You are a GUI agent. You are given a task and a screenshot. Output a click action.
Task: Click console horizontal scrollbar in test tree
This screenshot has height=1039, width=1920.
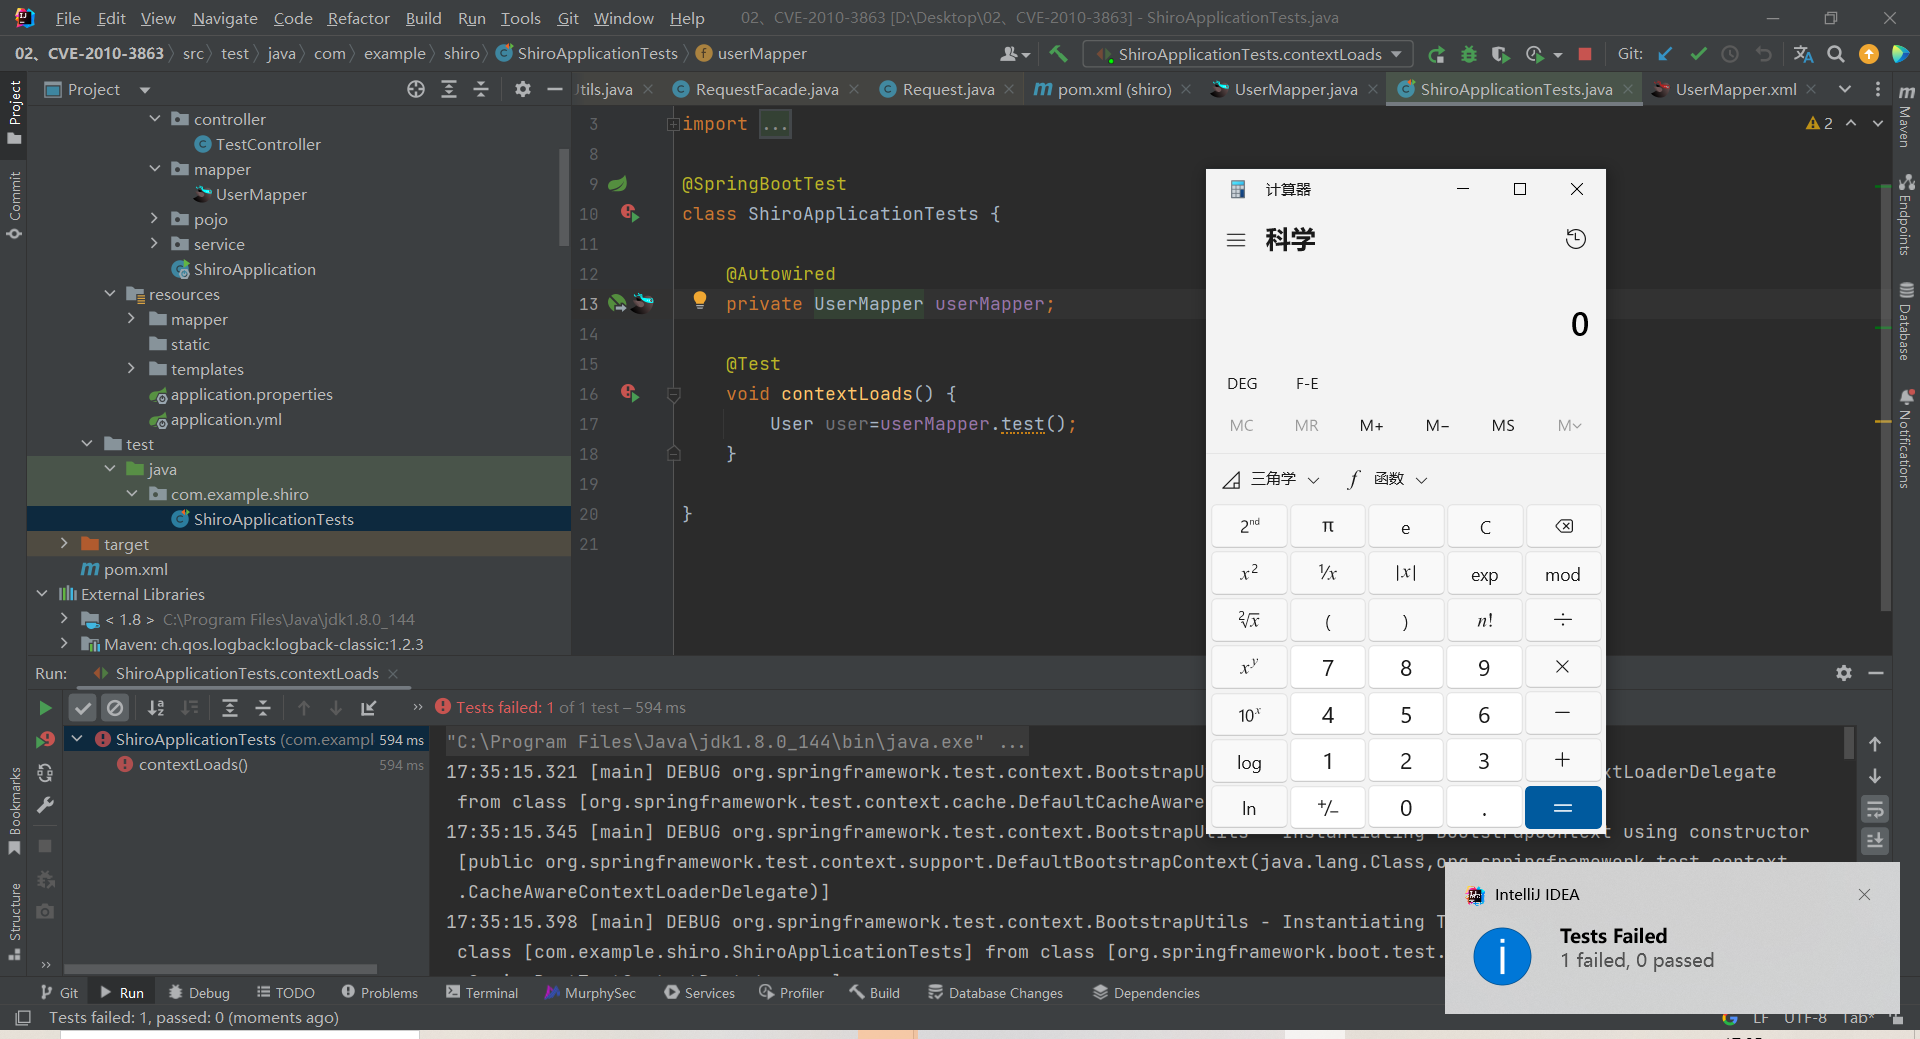222,968
